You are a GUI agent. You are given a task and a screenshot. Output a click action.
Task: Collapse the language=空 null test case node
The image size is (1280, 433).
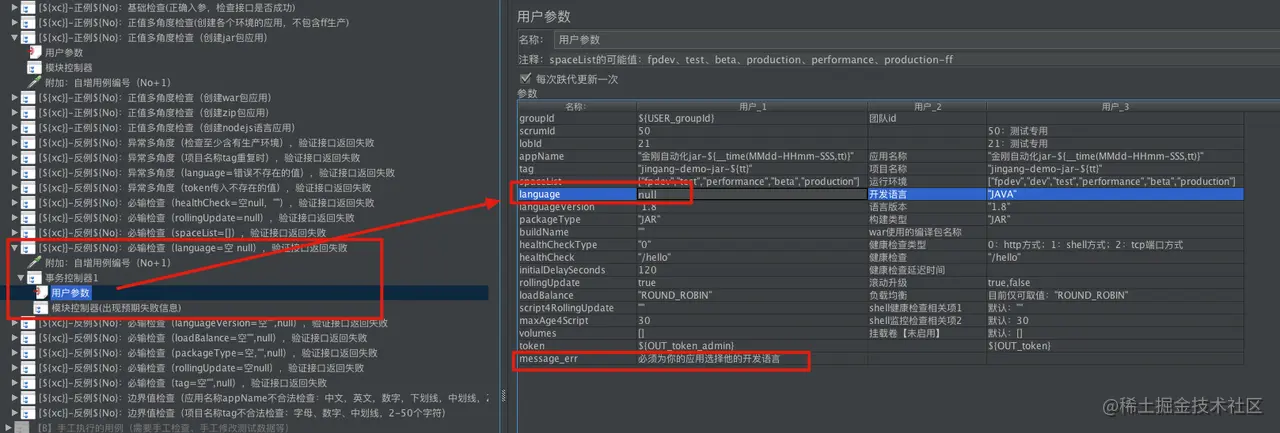click(14, 247)
